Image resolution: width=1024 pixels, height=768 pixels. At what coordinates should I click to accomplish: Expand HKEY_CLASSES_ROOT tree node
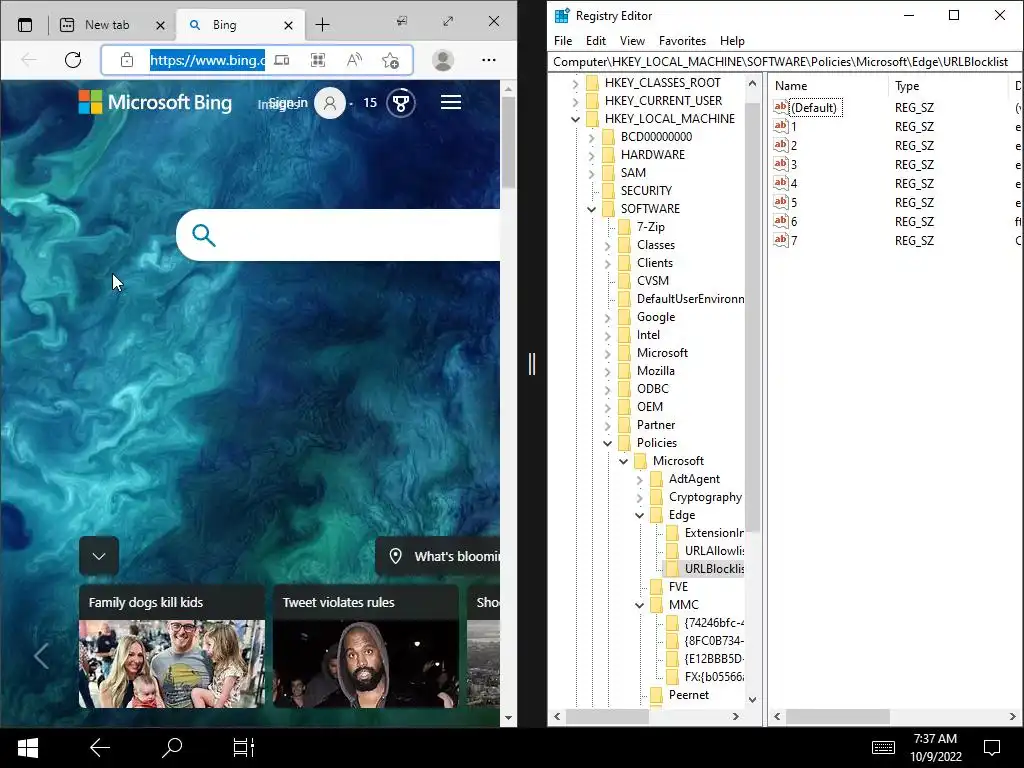[x=575, y=83]
